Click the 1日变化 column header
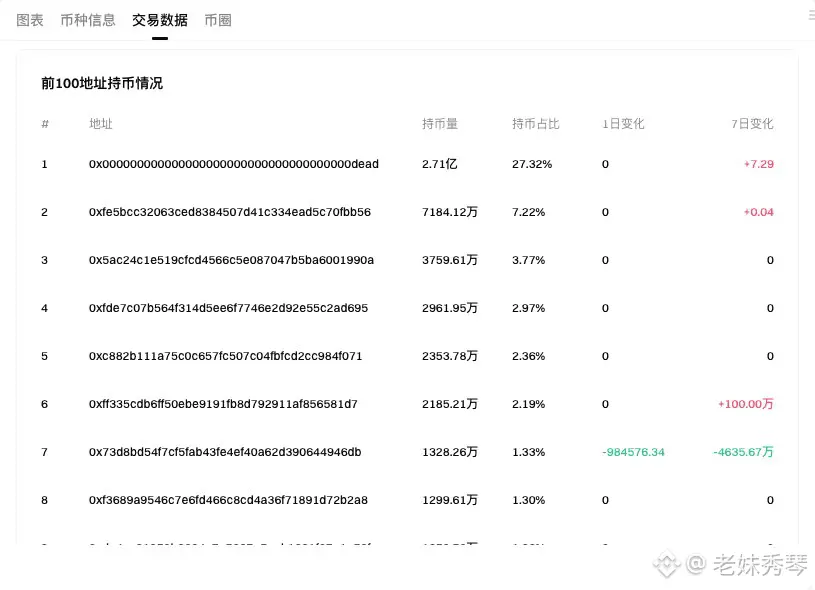 [623, 124]
